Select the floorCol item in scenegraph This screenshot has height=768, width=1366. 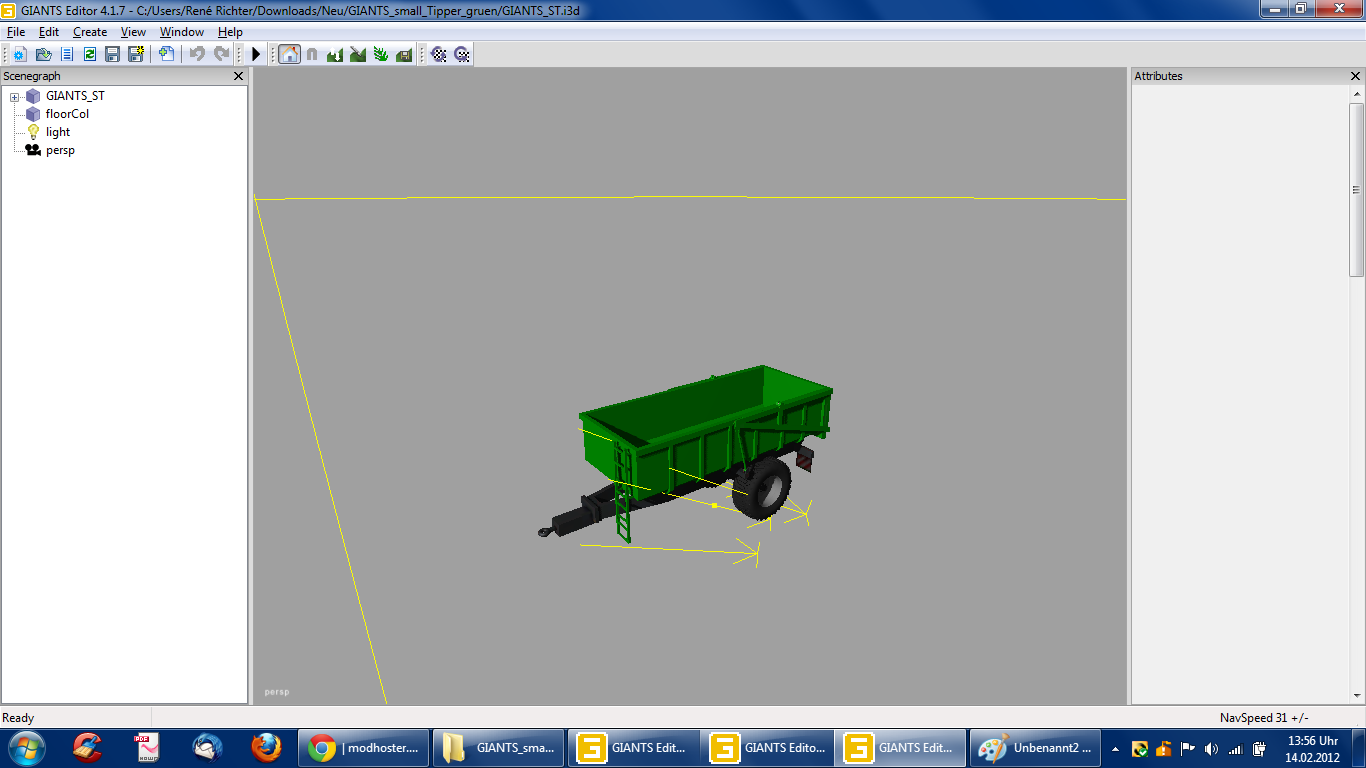(67, 114)
